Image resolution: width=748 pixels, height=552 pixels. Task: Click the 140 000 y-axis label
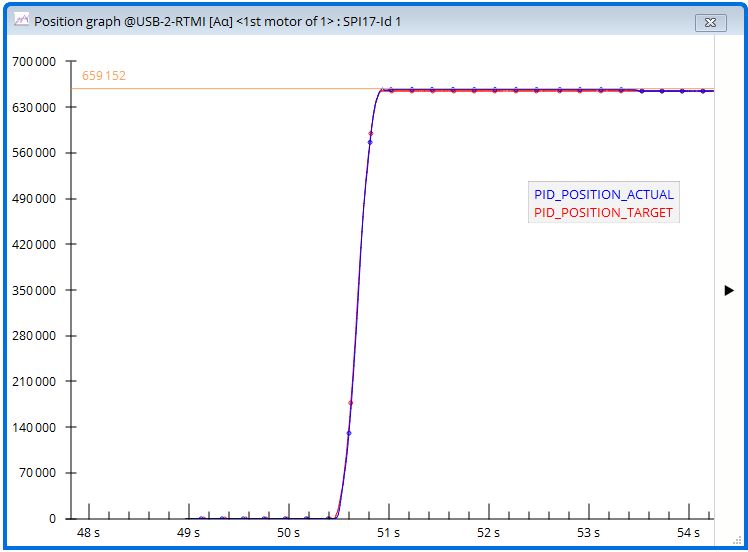pyautogui.click(x=34, y=427)
